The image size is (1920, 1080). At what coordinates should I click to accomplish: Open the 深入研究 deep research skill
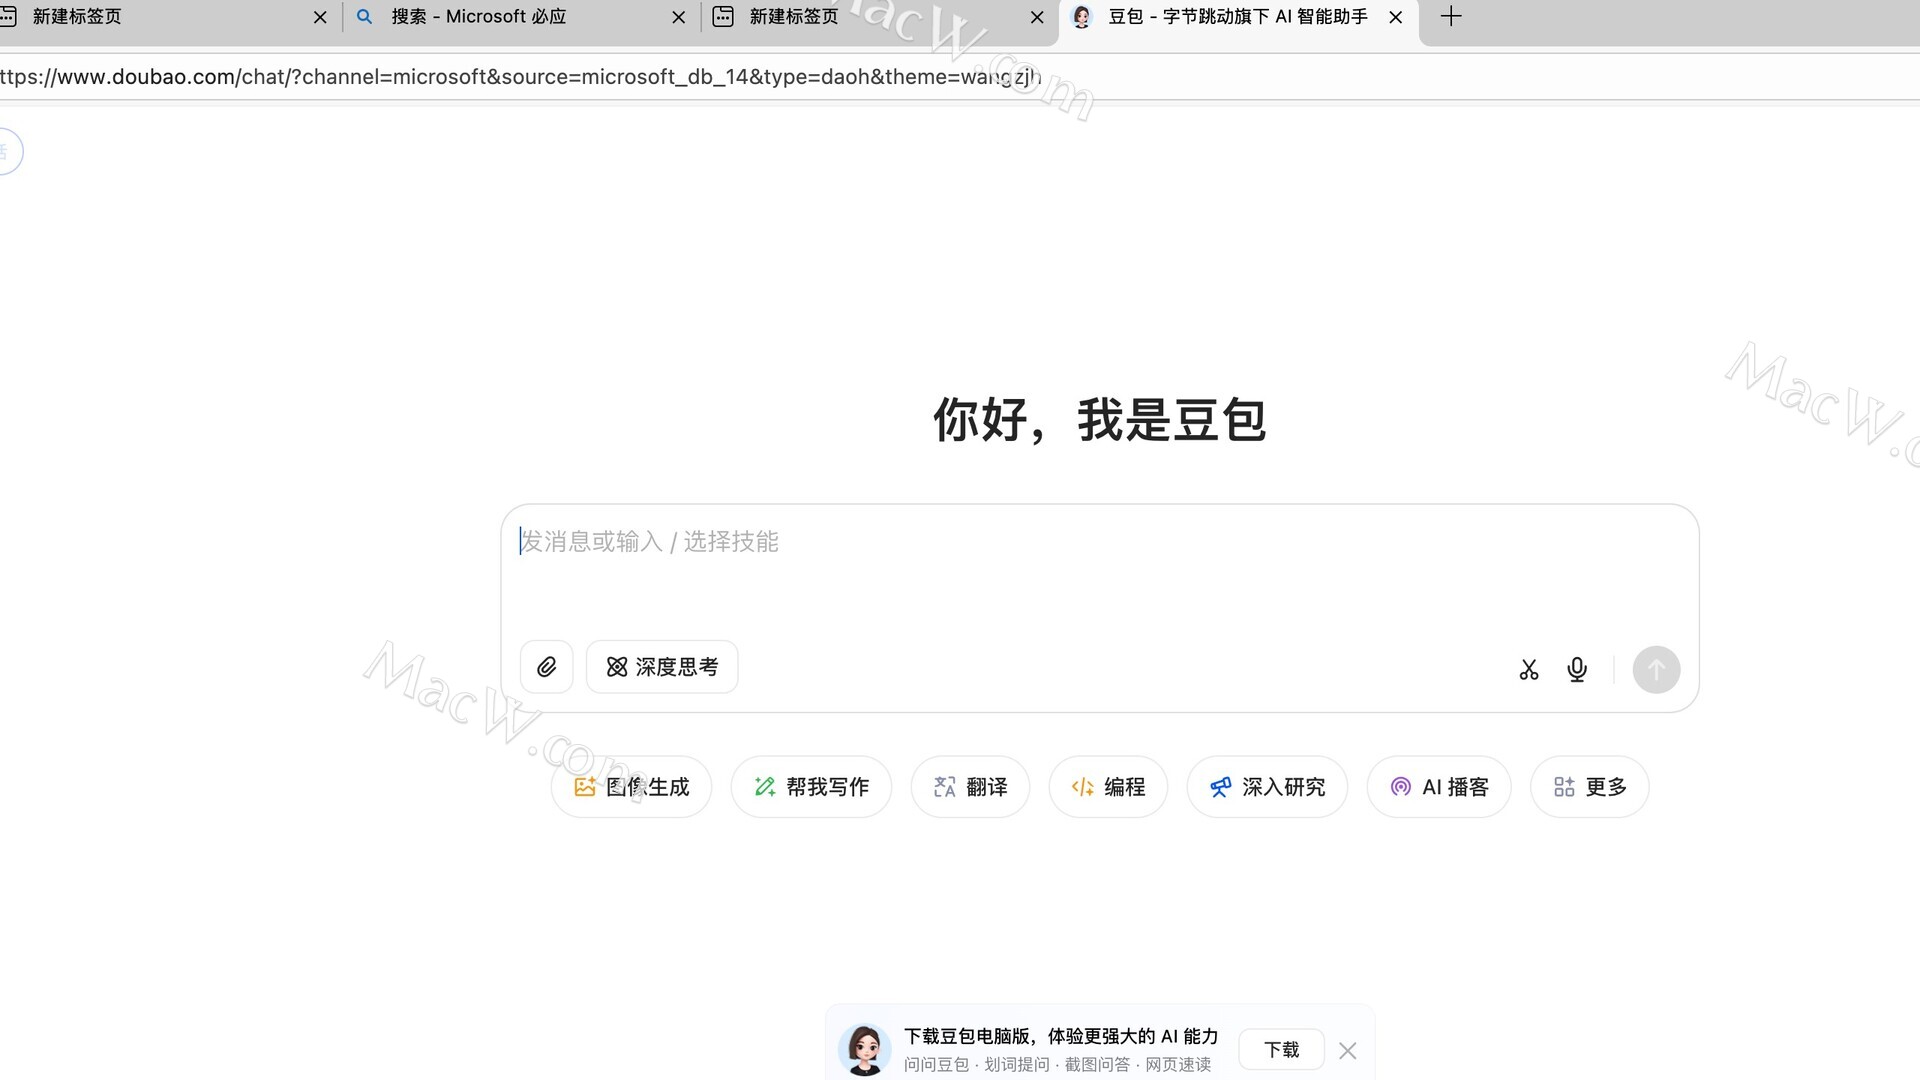pos(1267,787)
